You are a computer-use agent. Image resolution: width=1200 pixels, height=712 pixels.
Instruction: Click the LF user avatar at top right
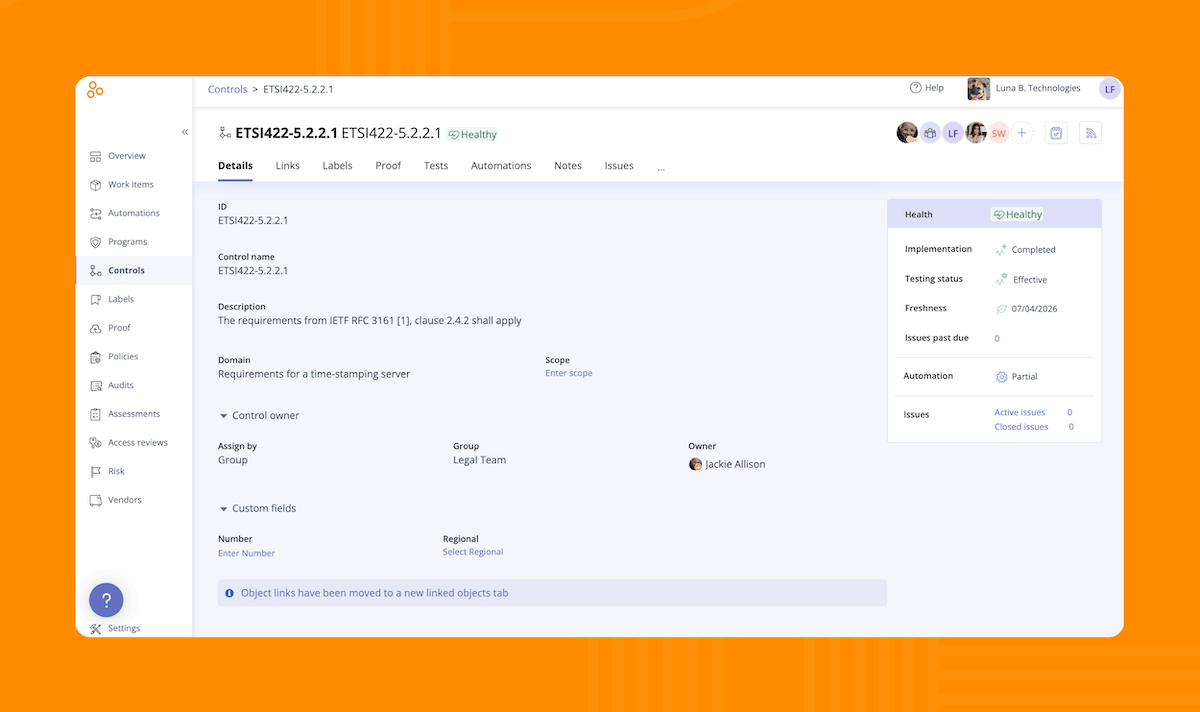1109,89
